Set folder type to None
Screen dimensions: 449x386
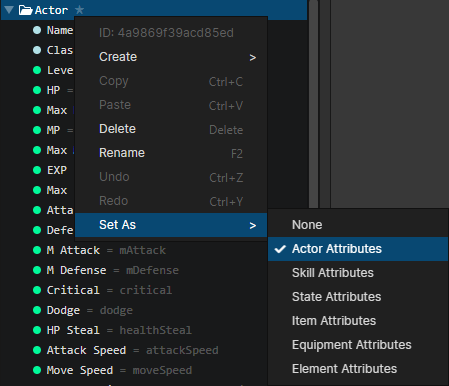358,225
